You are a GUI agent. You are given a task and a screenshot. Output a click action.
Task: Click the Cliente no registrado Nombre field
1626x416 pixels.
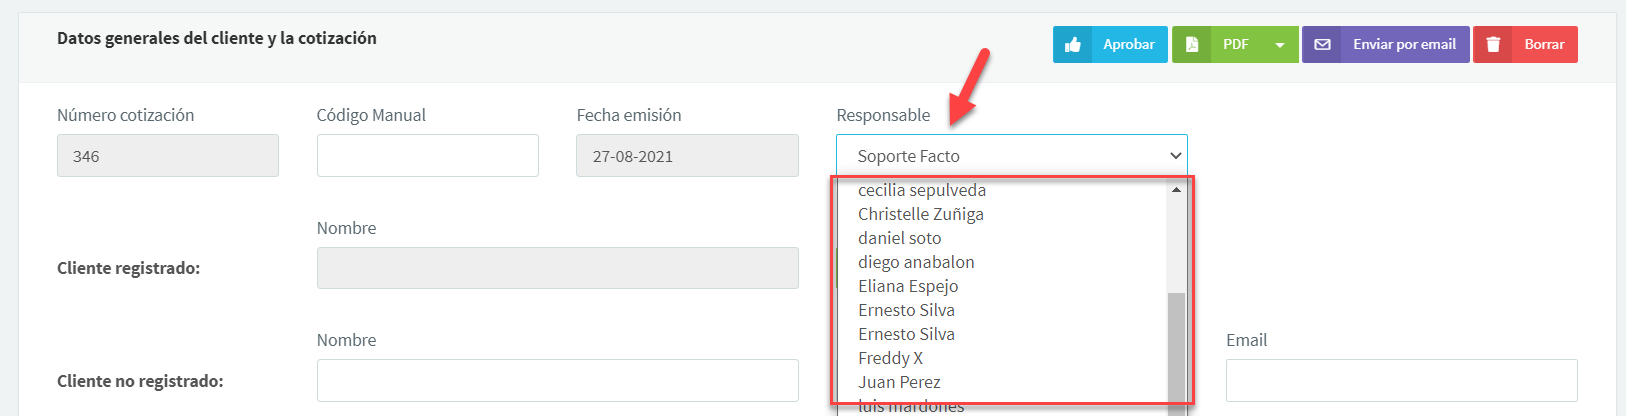pos(557,381)
